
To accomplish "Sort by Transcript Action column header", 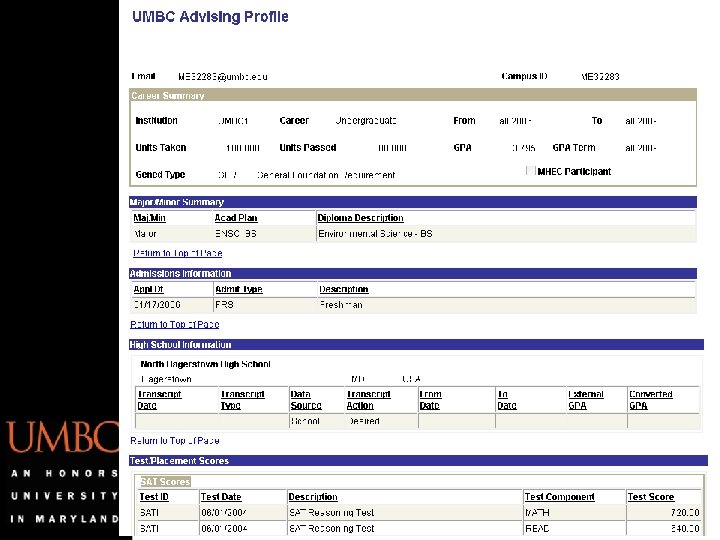I will (368, 400).
